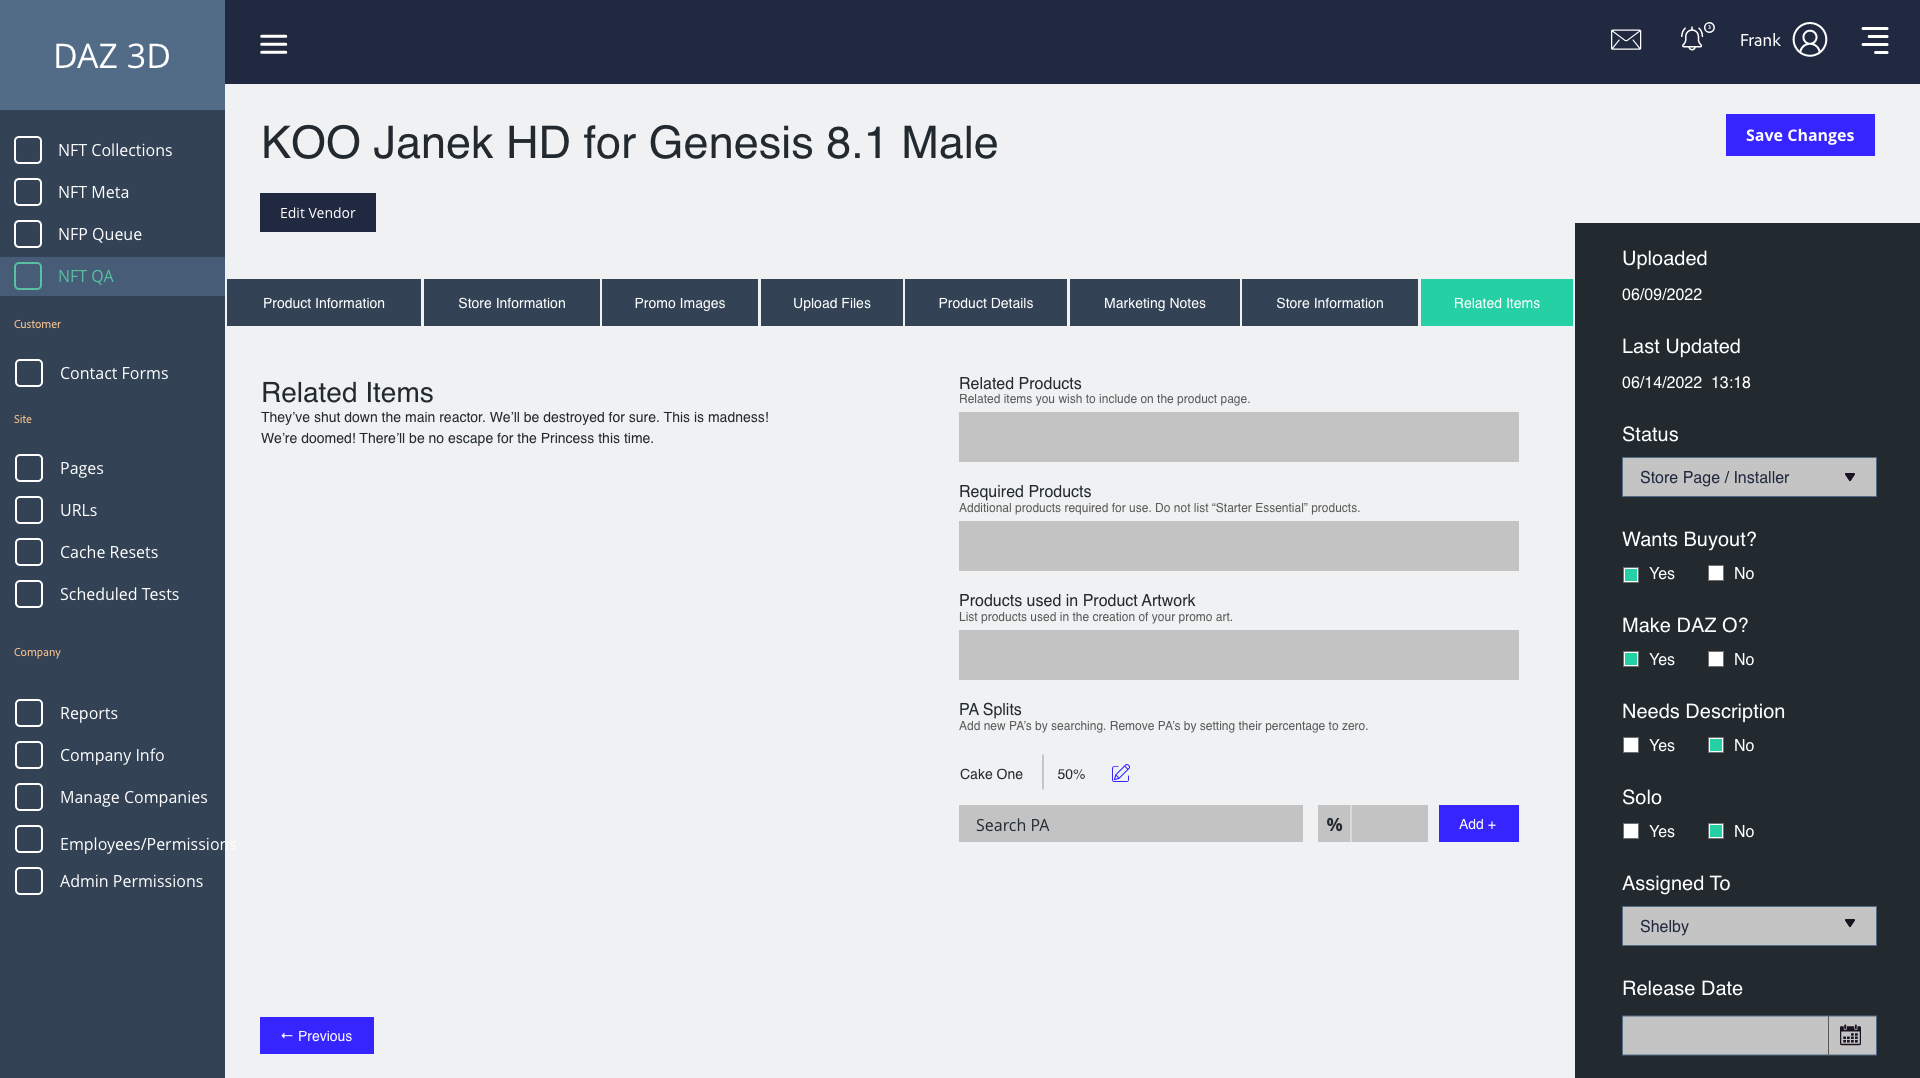This screenshot has height=1078, width=1920.
Task: Click the Cache Resets sidebar icon
Action: tap(29, 552)
